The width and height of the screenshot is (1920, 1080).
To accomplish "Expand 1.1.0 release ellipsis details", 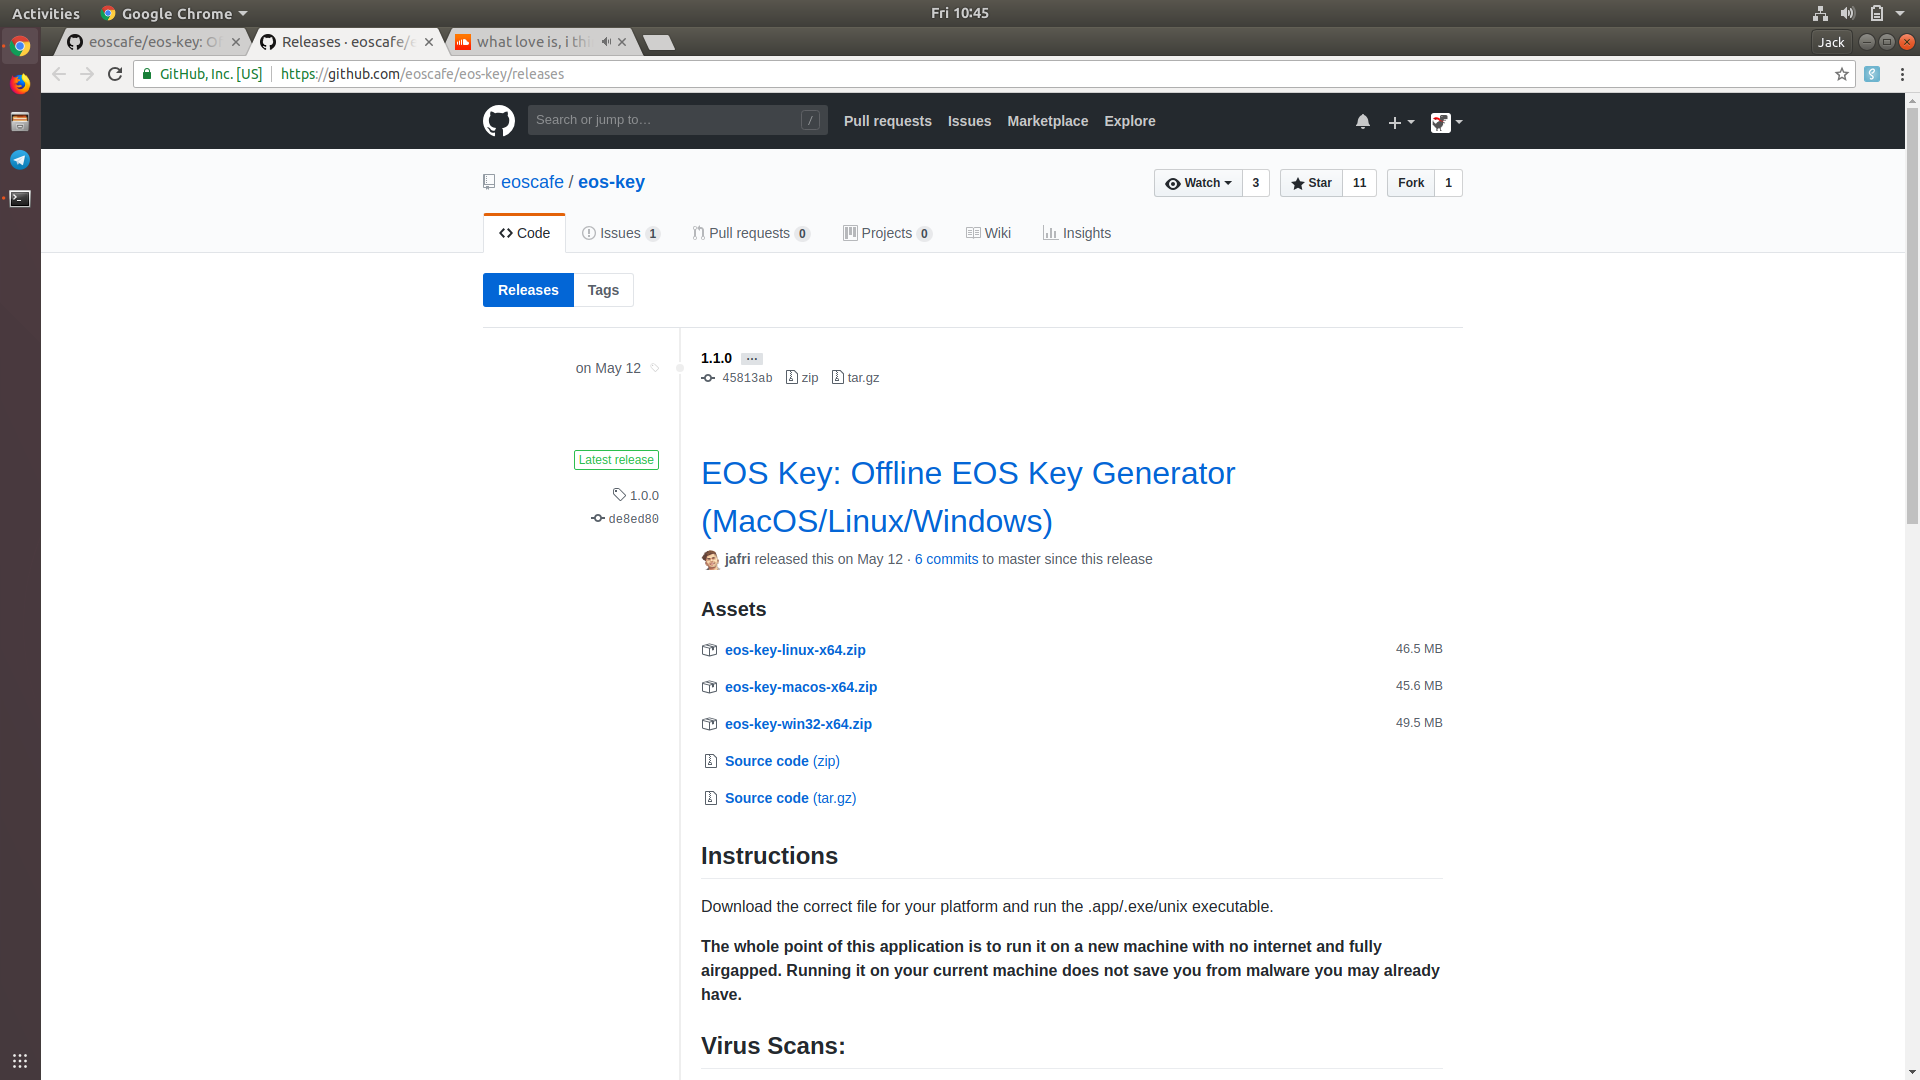I will [752, 359].
